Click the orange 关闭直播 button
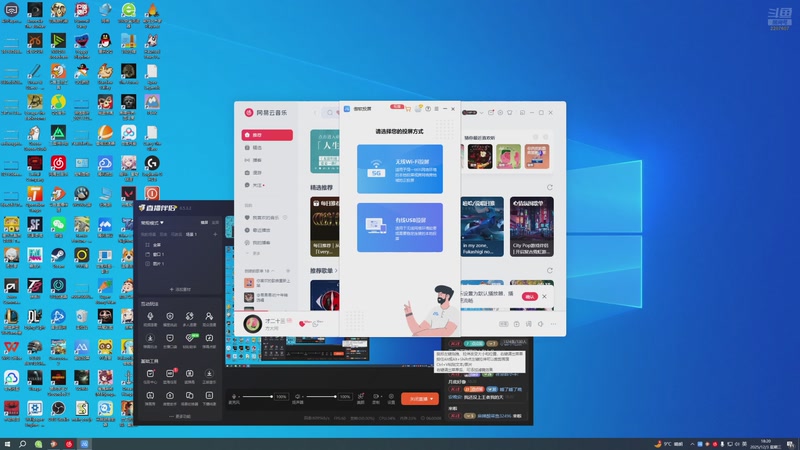 coord(420,399)
